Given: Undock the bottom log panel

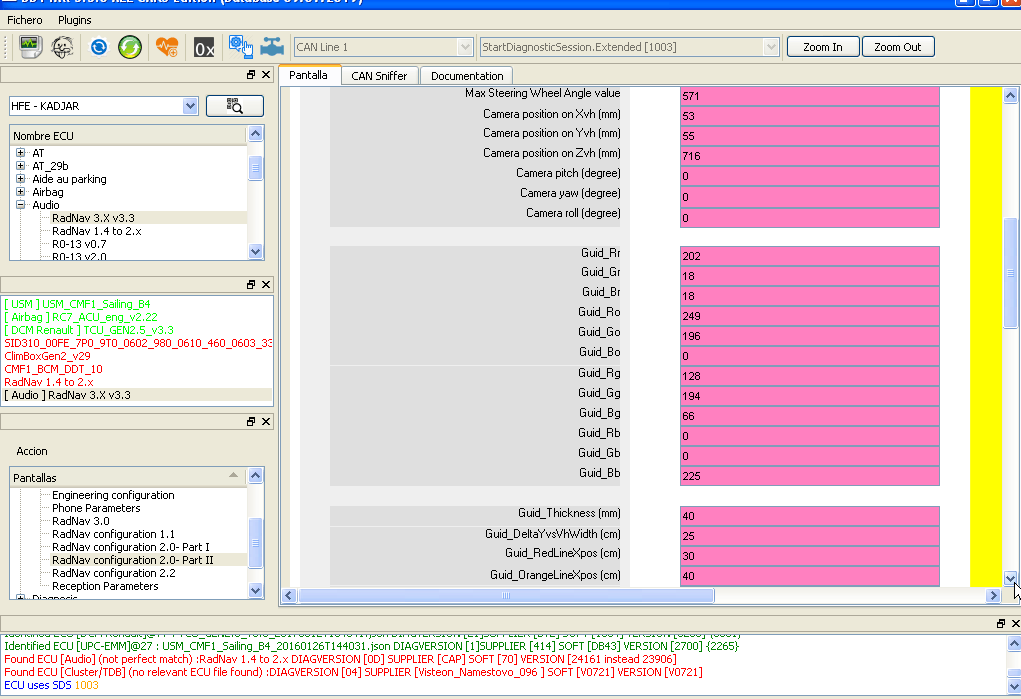Looking at the screenshot, I should pos(1001,623).
